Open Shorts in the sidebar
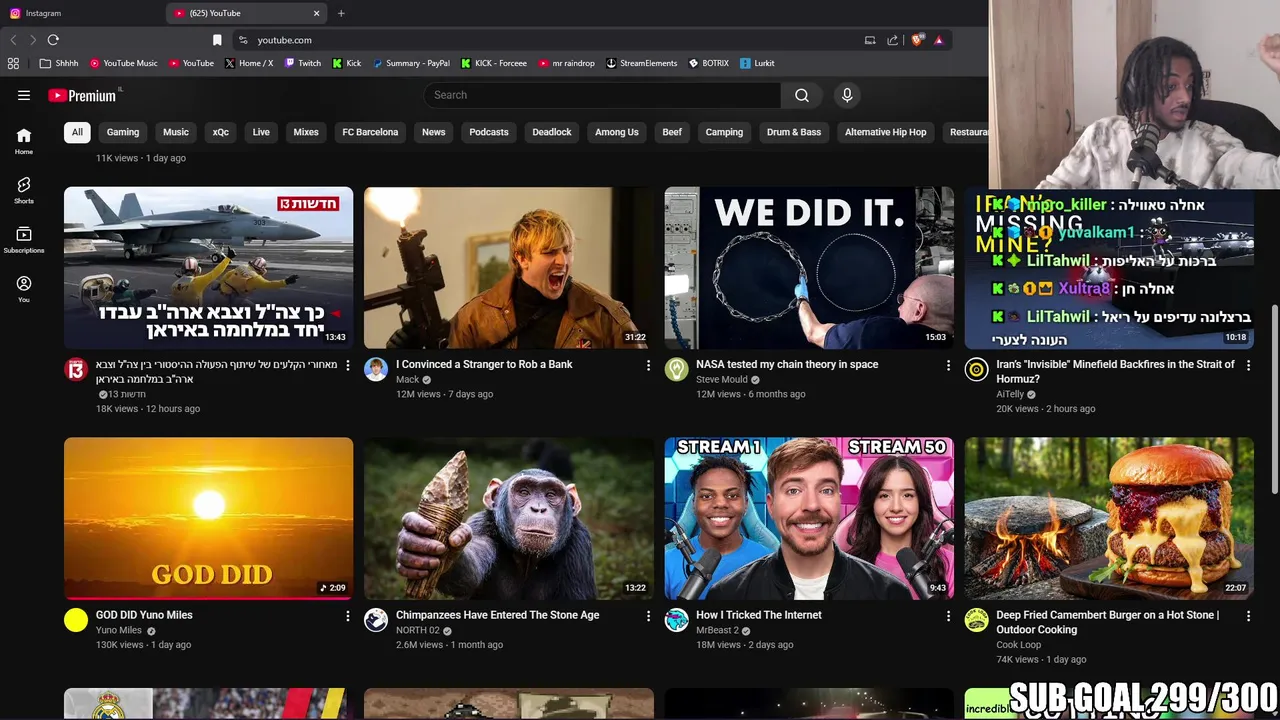The image size is (1280, 720). point(24,190)
